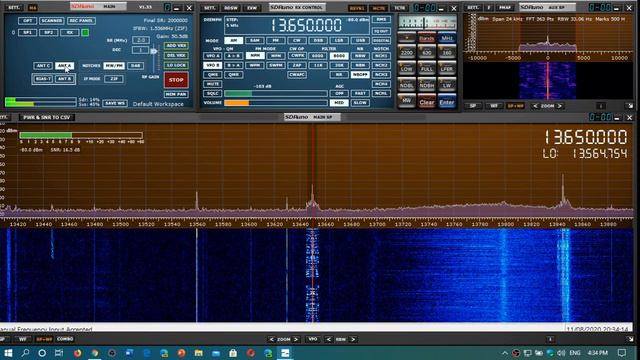Adjust the green squelch level slider
Viewport: 640px width, 360px height.
[x=276, y=93]
